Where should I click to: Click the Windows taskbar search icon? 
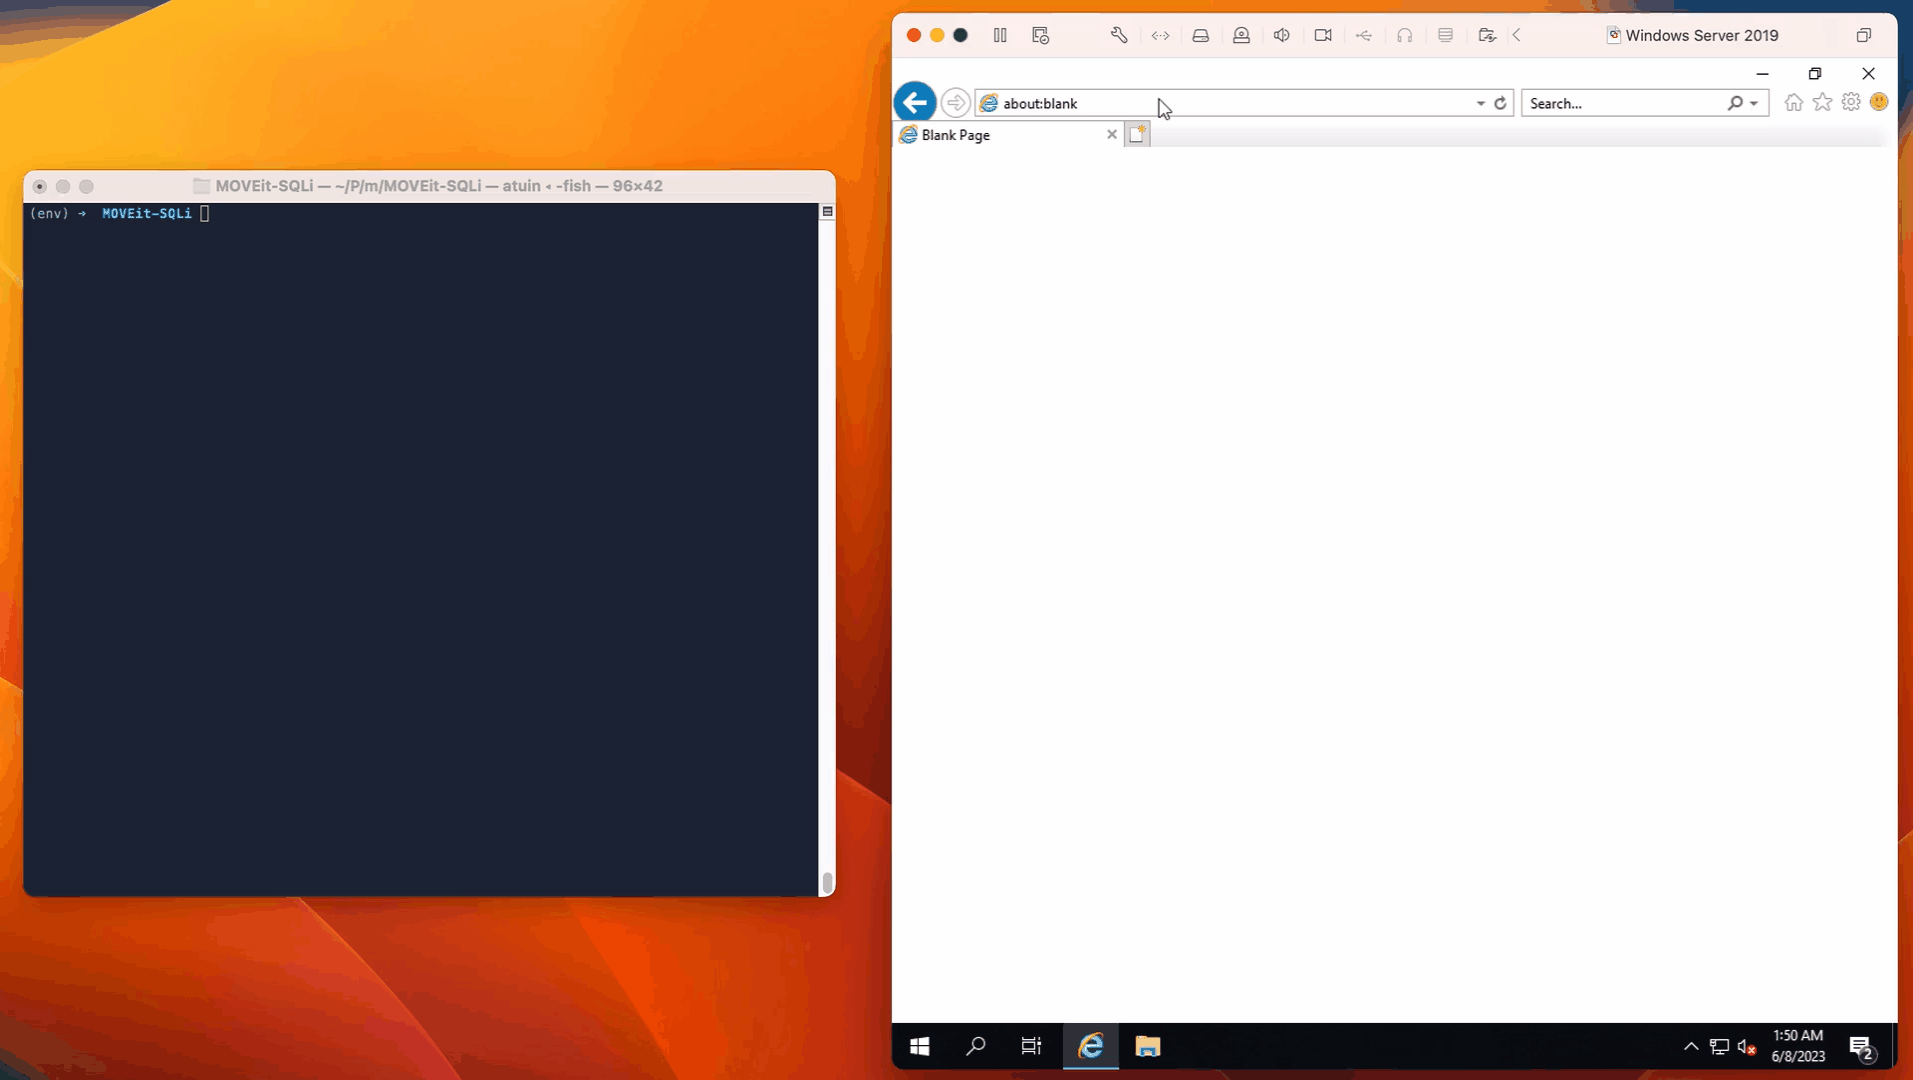pyautogui.click(x=976, y=1046)
